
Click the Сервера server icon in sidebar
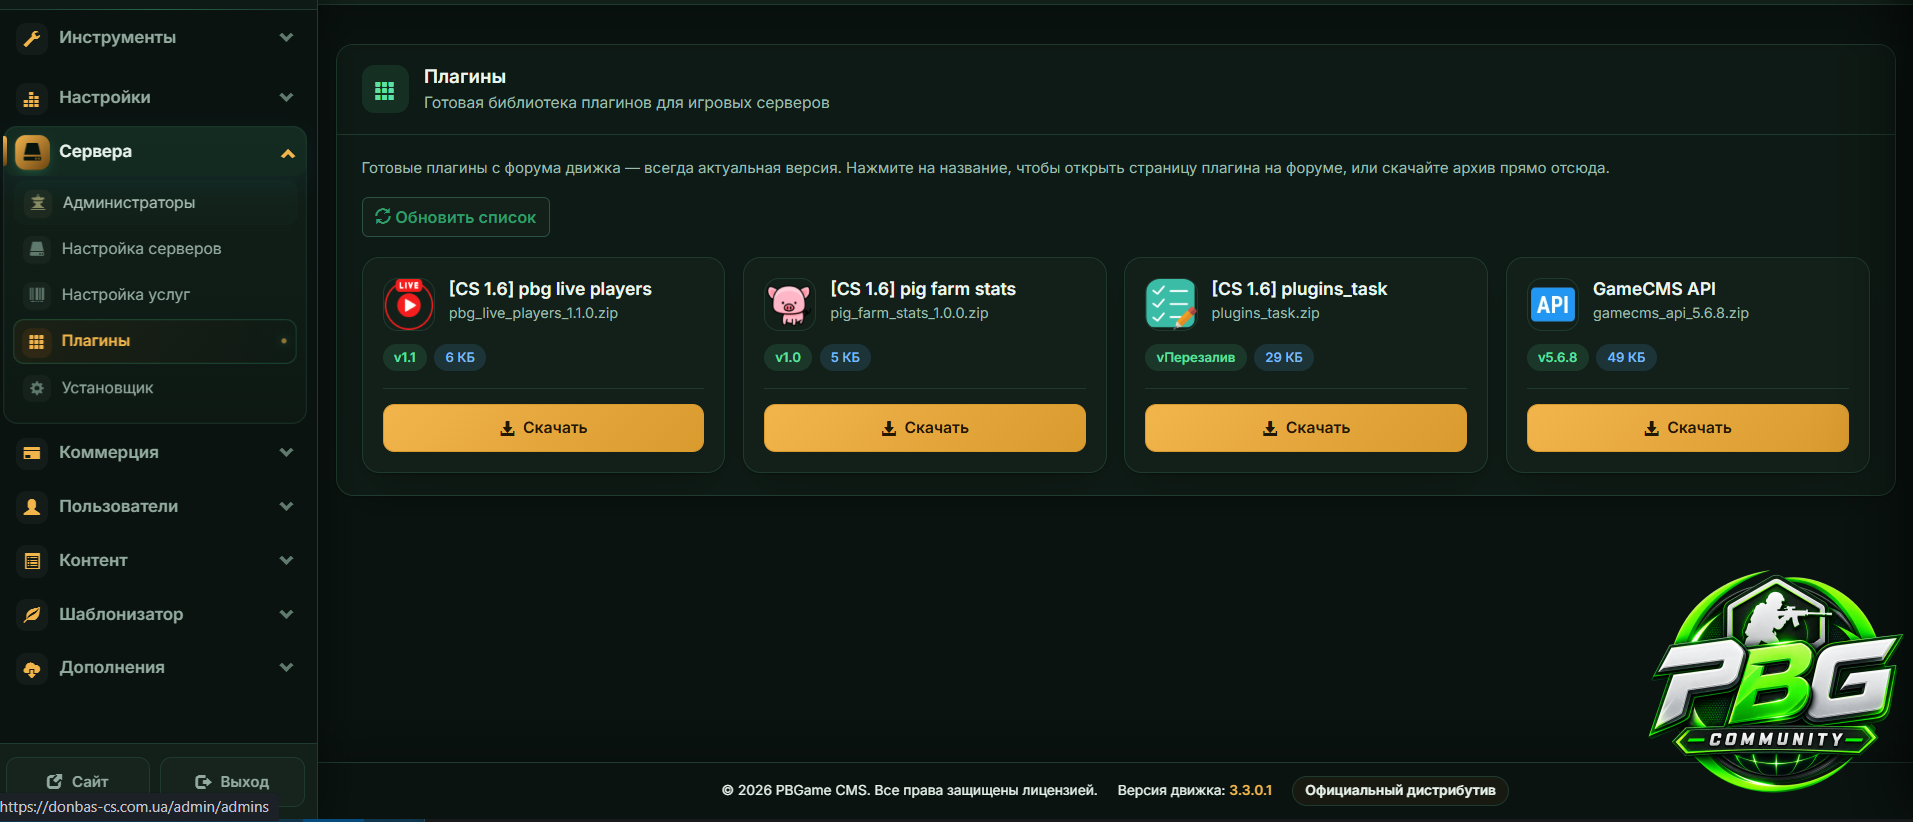coord(32,152)
